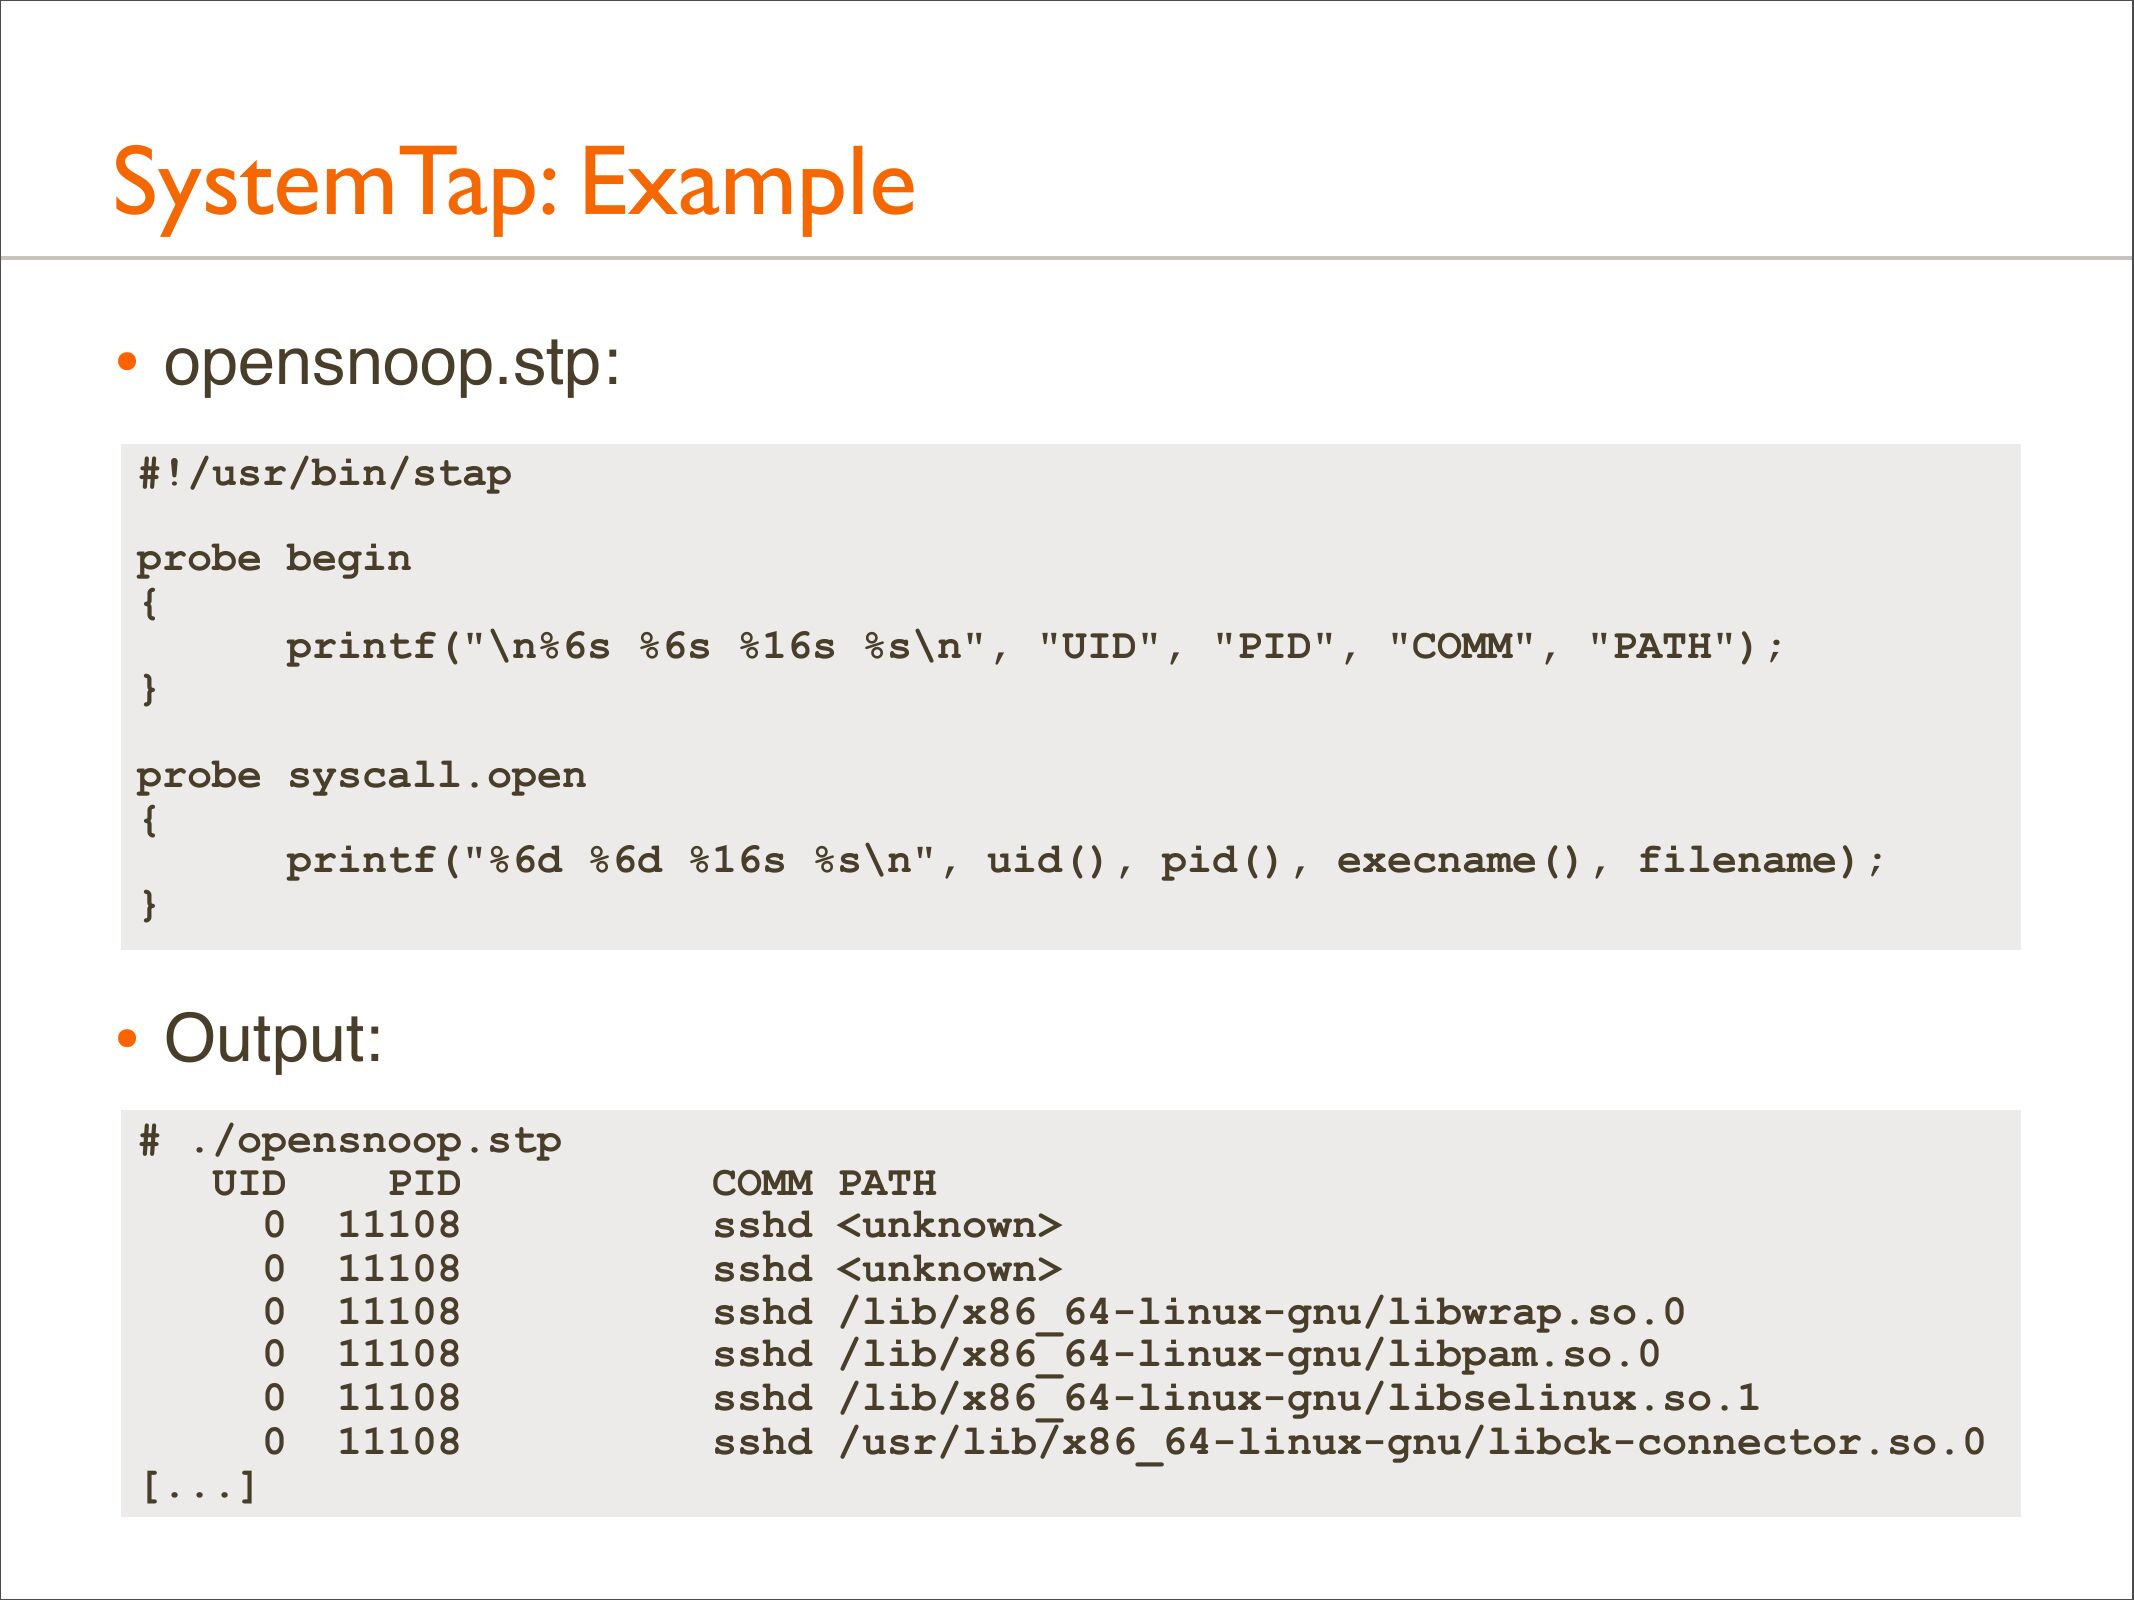The image size is (2134, 1600).
Task: Click the # ./opensnoop.stp command line
Action: (350, 1140)
